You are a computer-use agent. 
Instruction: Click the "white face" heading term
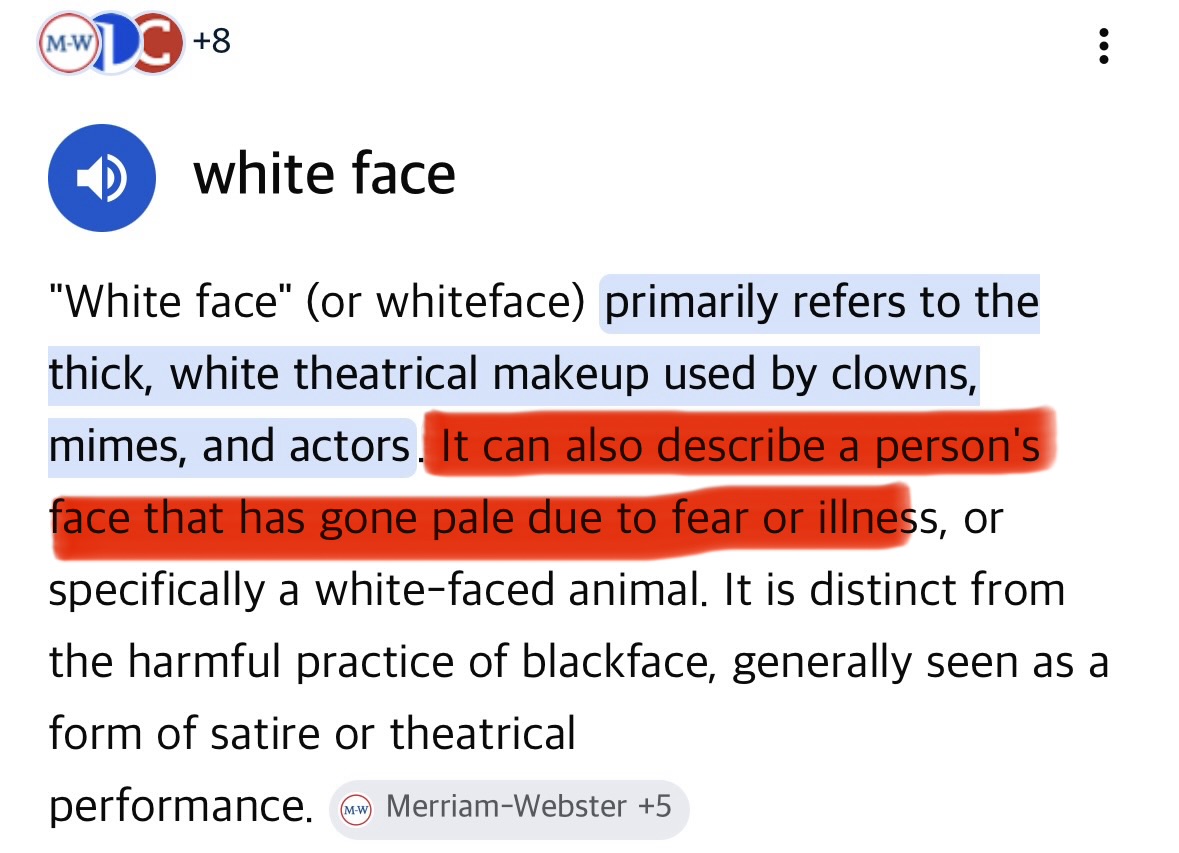coord(324,174)
